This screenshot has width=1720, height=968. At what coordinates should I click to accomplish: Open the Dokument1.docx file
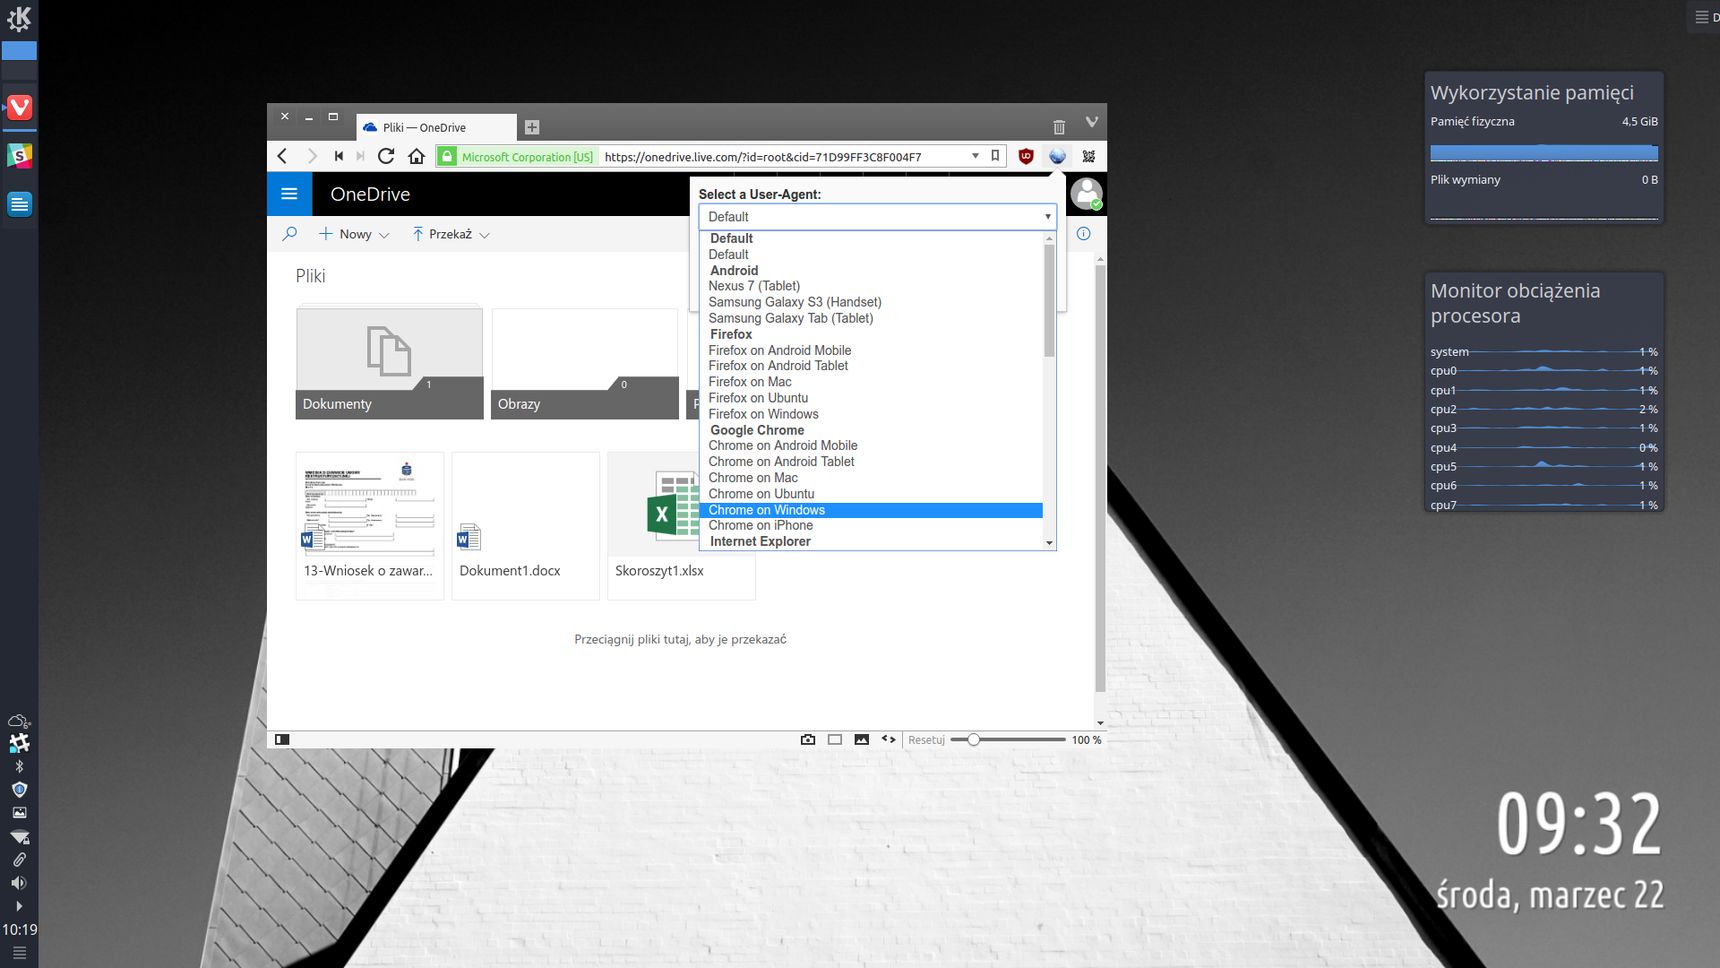pyautogui.click(x=525, y=525)
